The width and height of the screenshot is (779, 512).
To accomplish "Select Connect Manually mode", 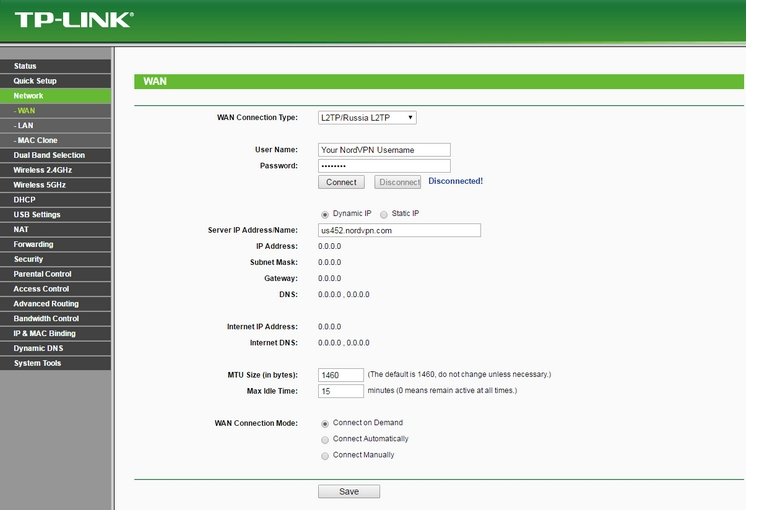I will (325, 456).
